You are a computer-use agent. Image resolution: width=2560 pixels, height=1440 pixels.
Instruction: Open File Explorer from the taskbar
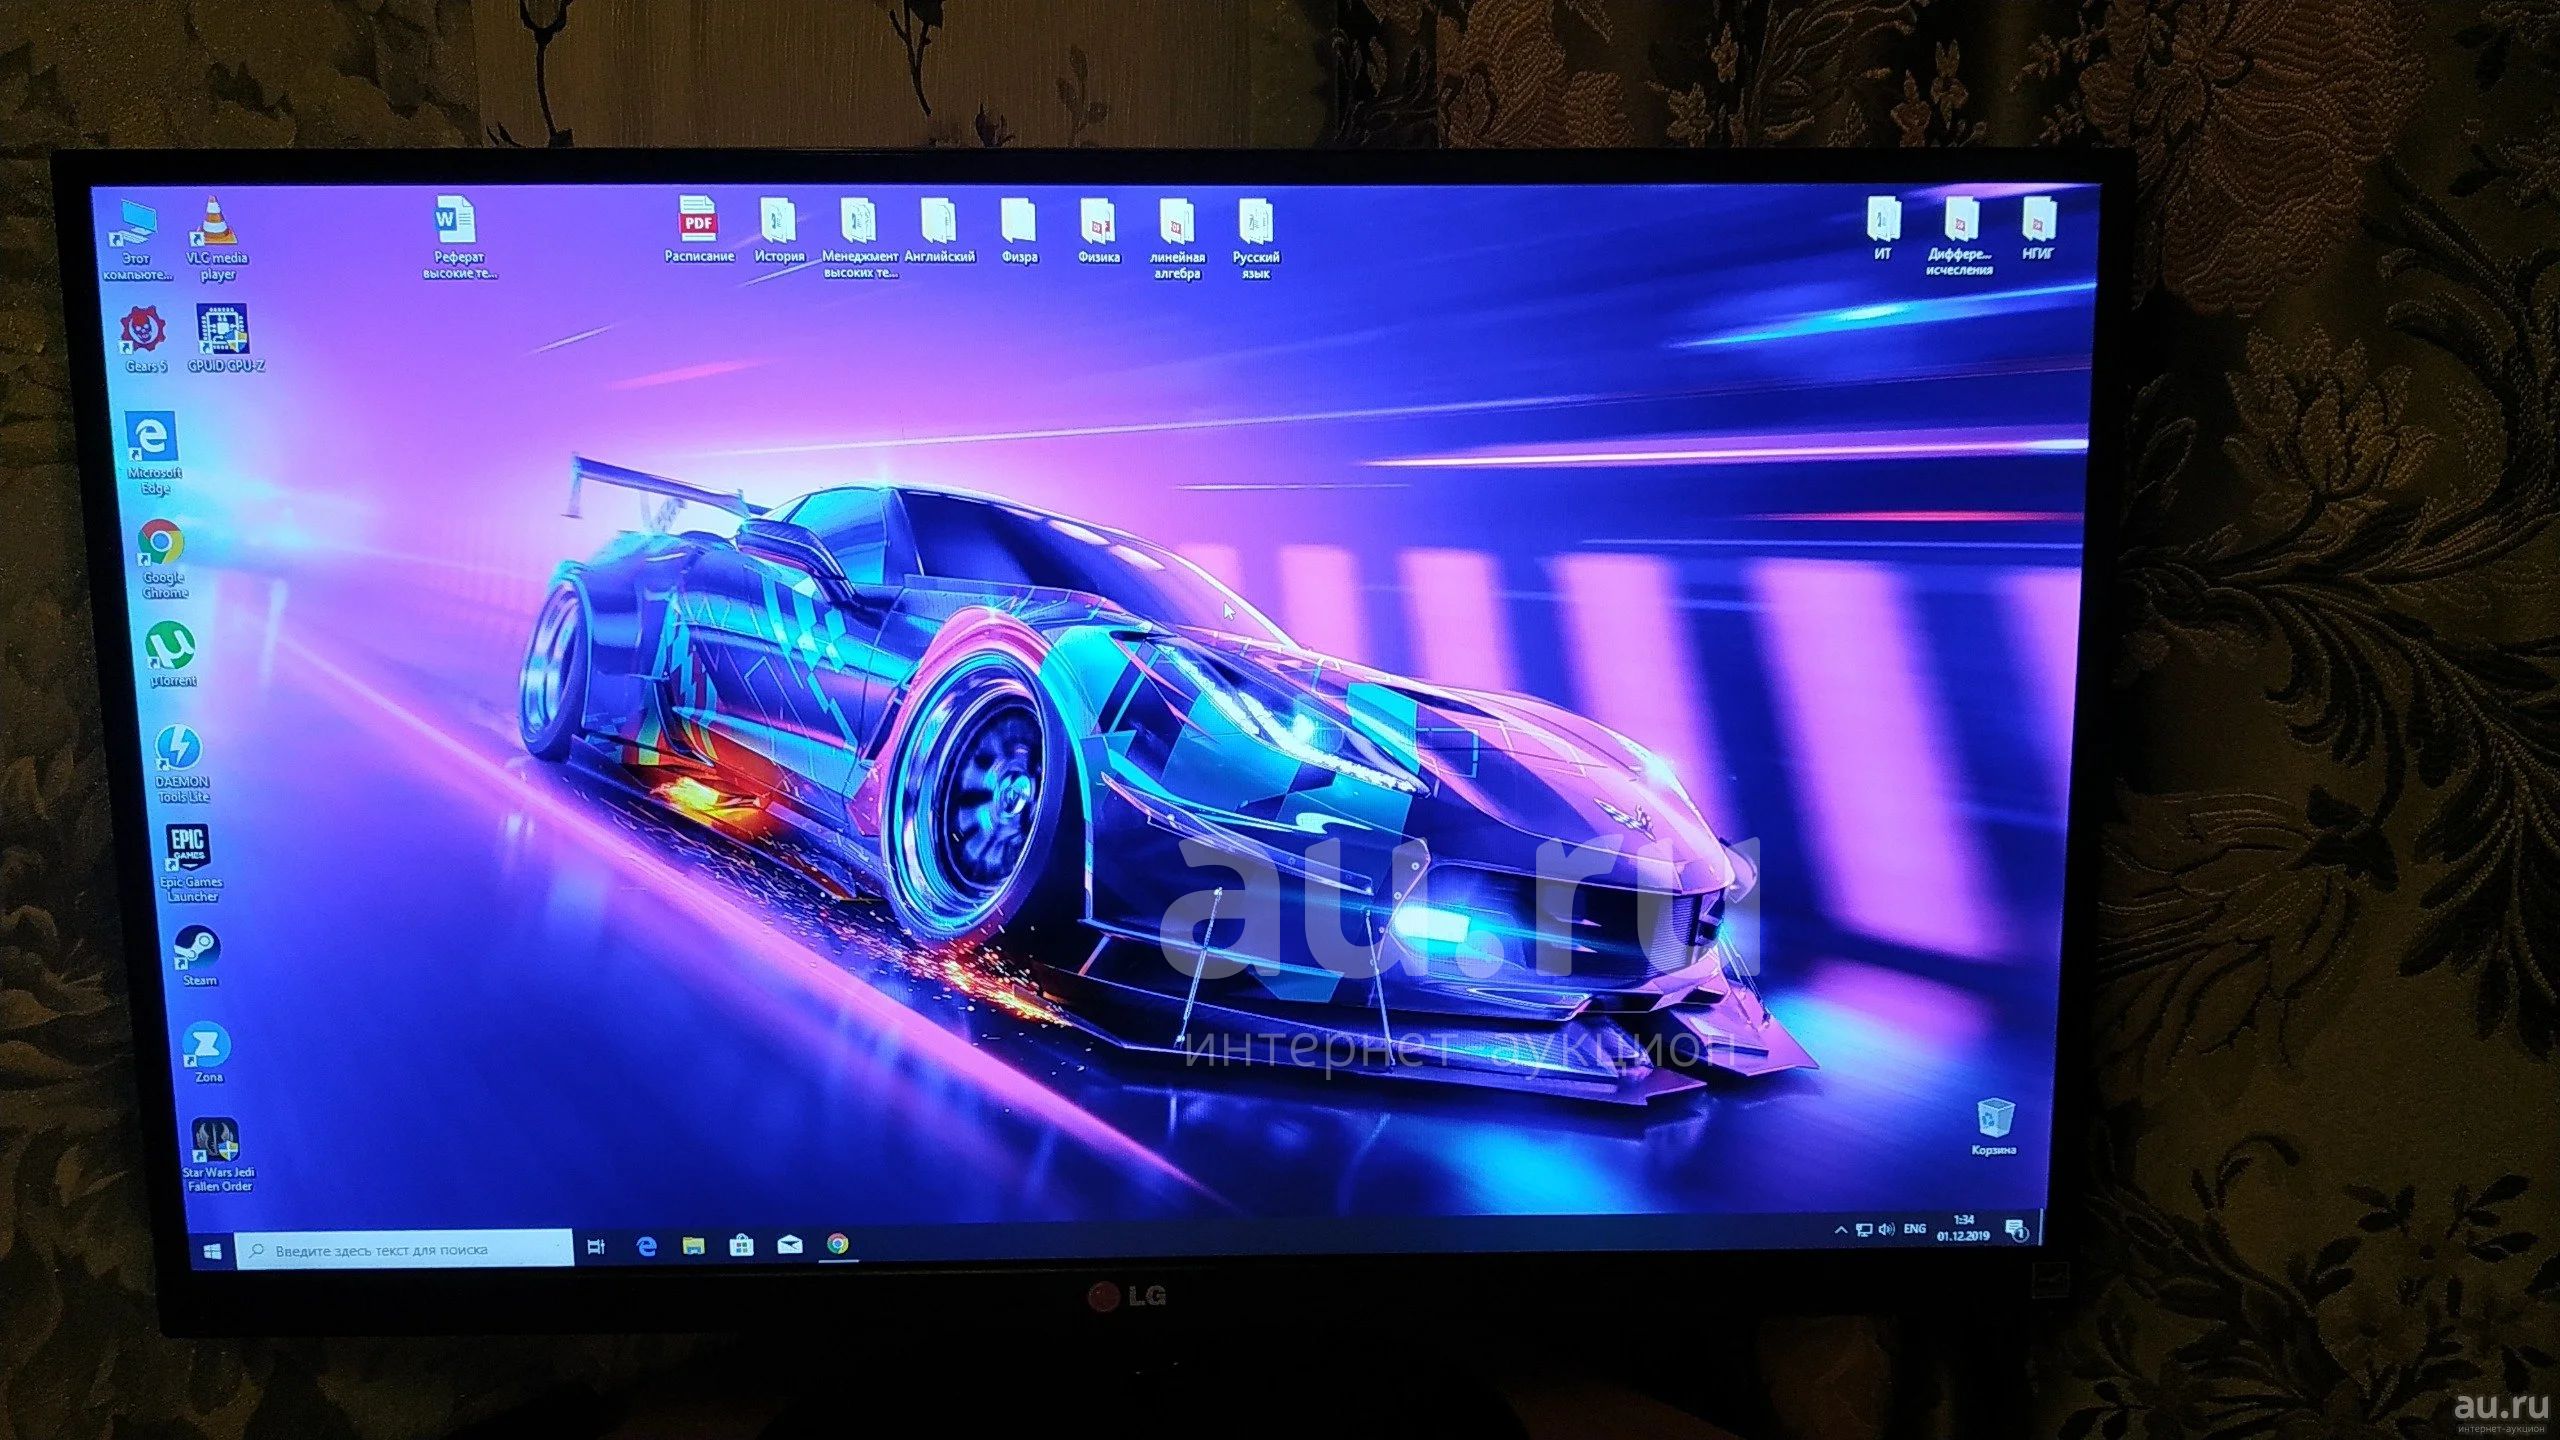693,1245
